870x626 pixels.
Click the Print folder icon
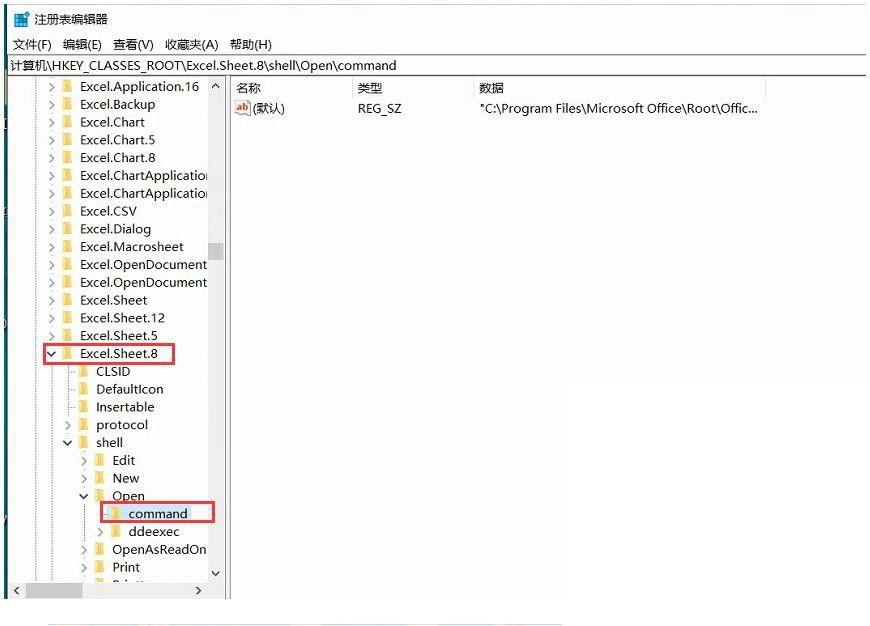click(x=100, y=567)
